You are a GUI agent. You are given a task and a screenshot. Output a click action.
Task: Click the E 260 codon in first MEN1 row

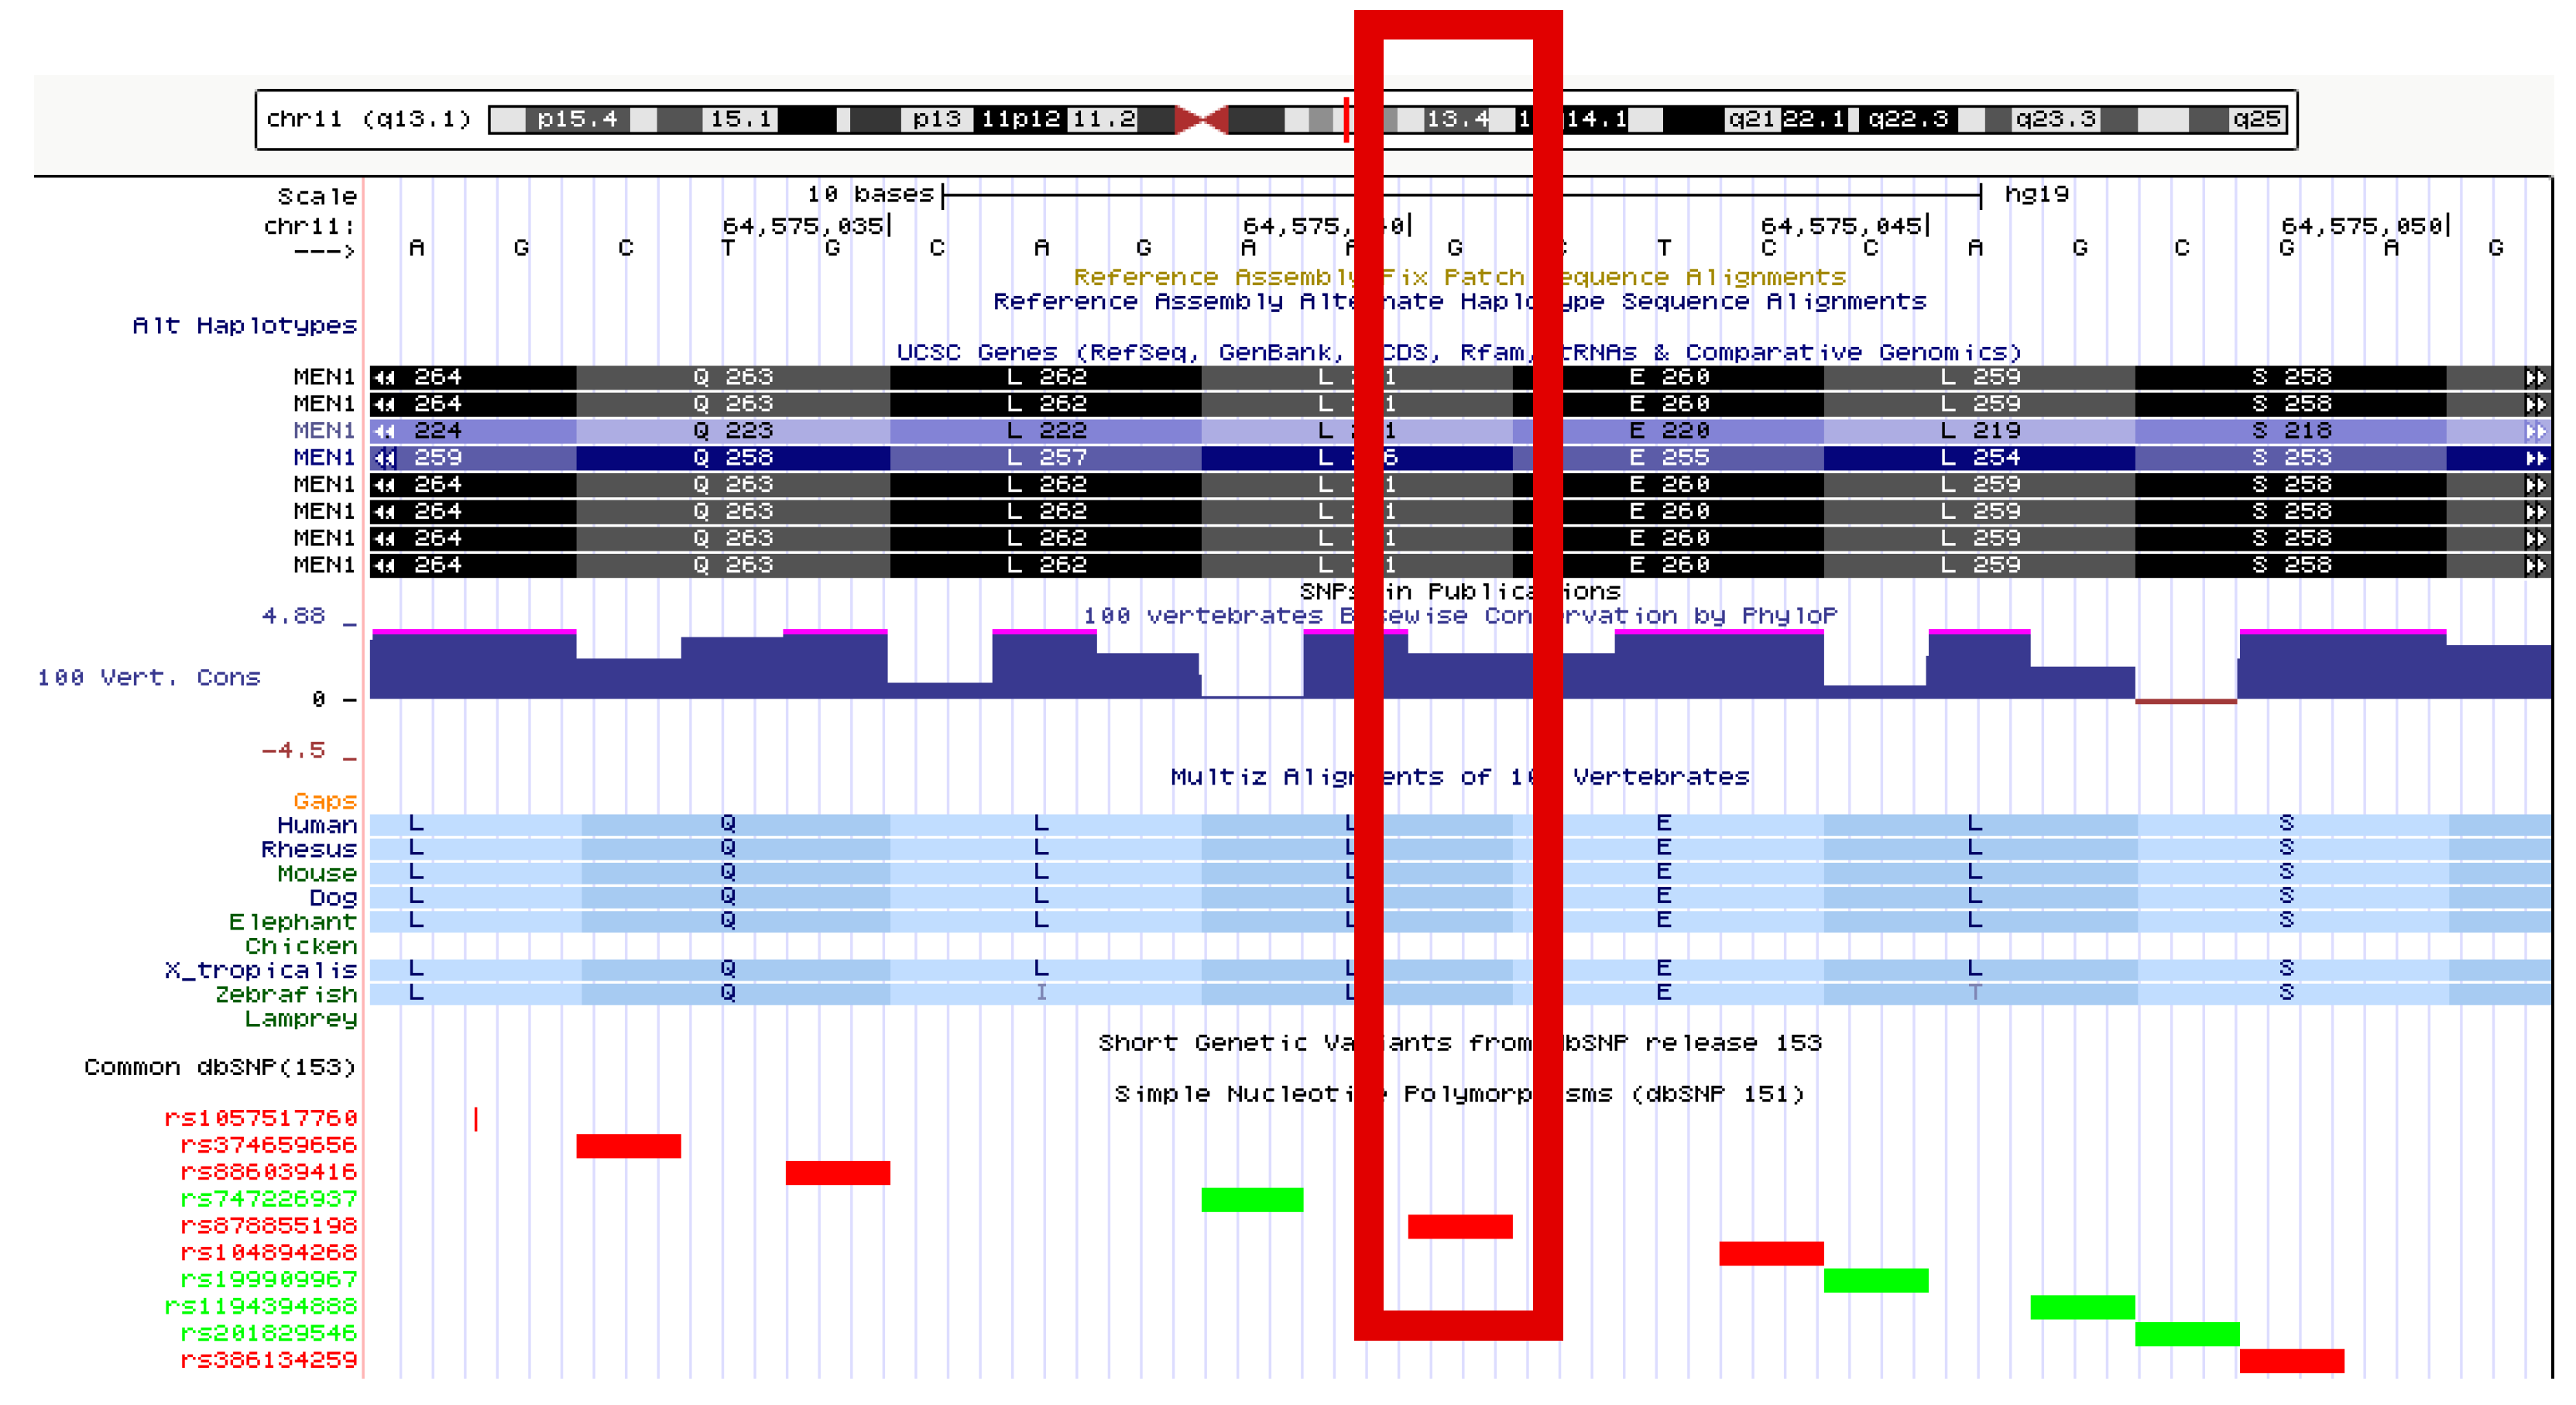pyautogui.click(x=1669, y=378)
